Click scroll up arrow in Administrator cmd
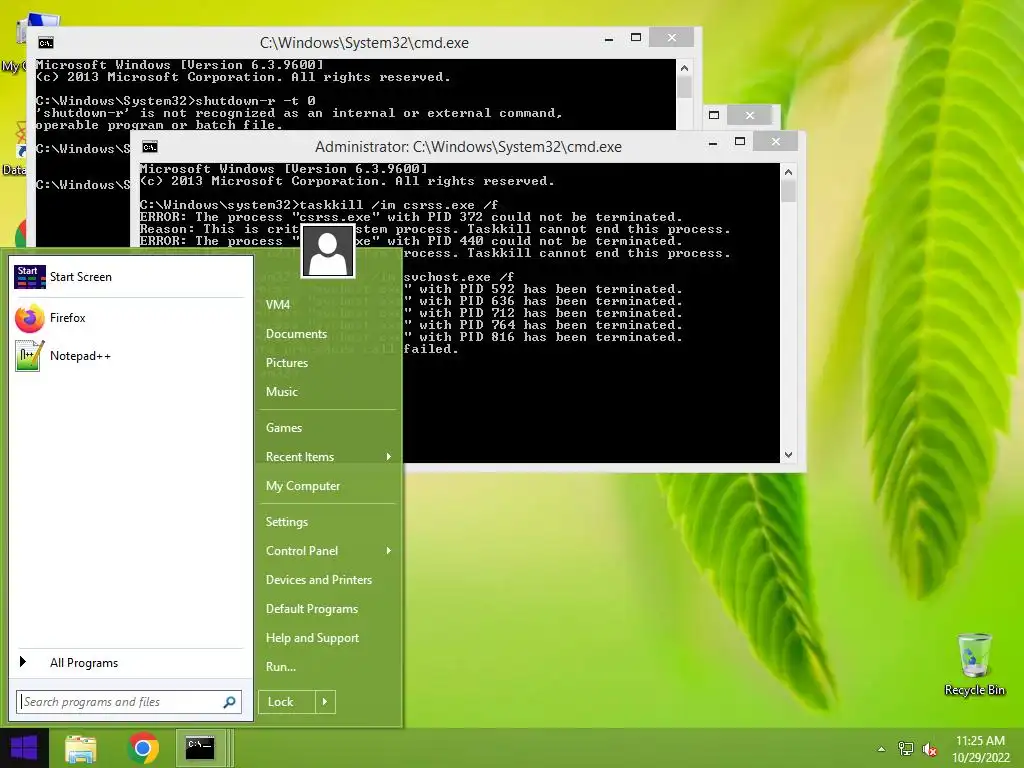The image size is (1024, 768). pyautogui.click(x=788, y=172)
